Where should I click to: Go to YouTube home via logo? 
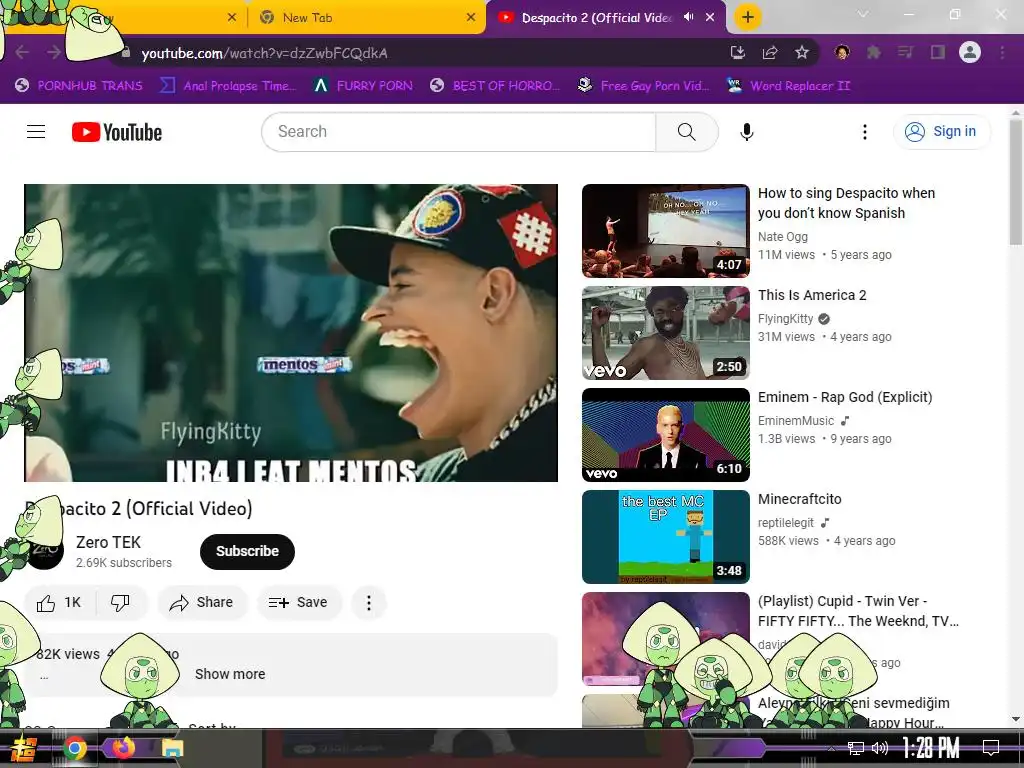point(117,132)
